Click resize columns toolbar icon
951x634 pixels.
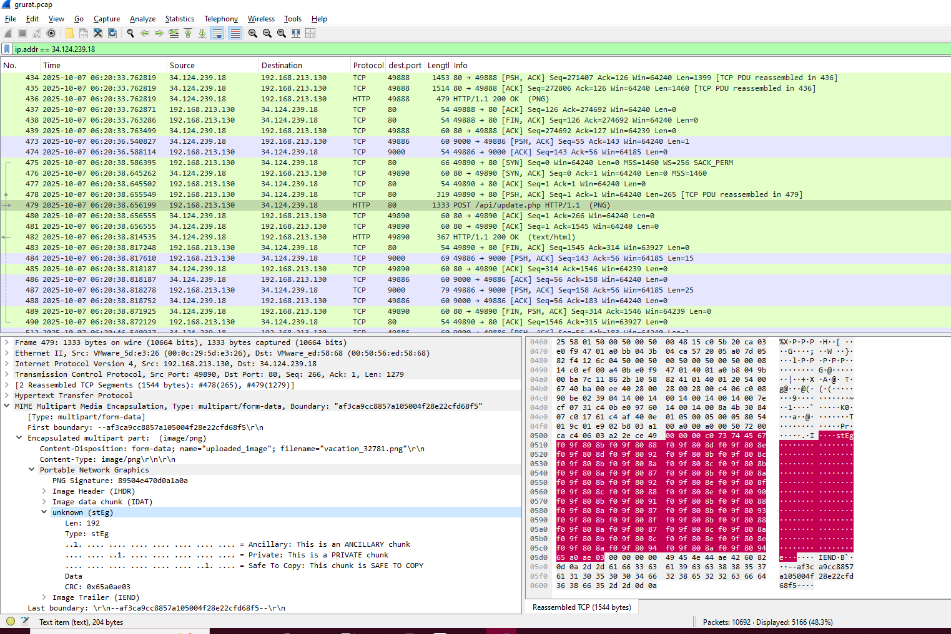tap(295, 33)
